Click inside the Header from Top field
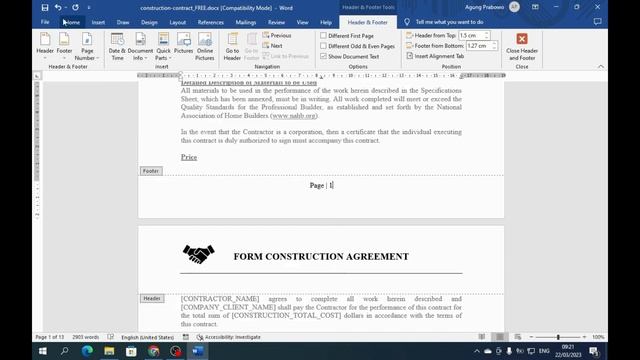This screenshot has height=360, width=640. click(x=471, y=36)
